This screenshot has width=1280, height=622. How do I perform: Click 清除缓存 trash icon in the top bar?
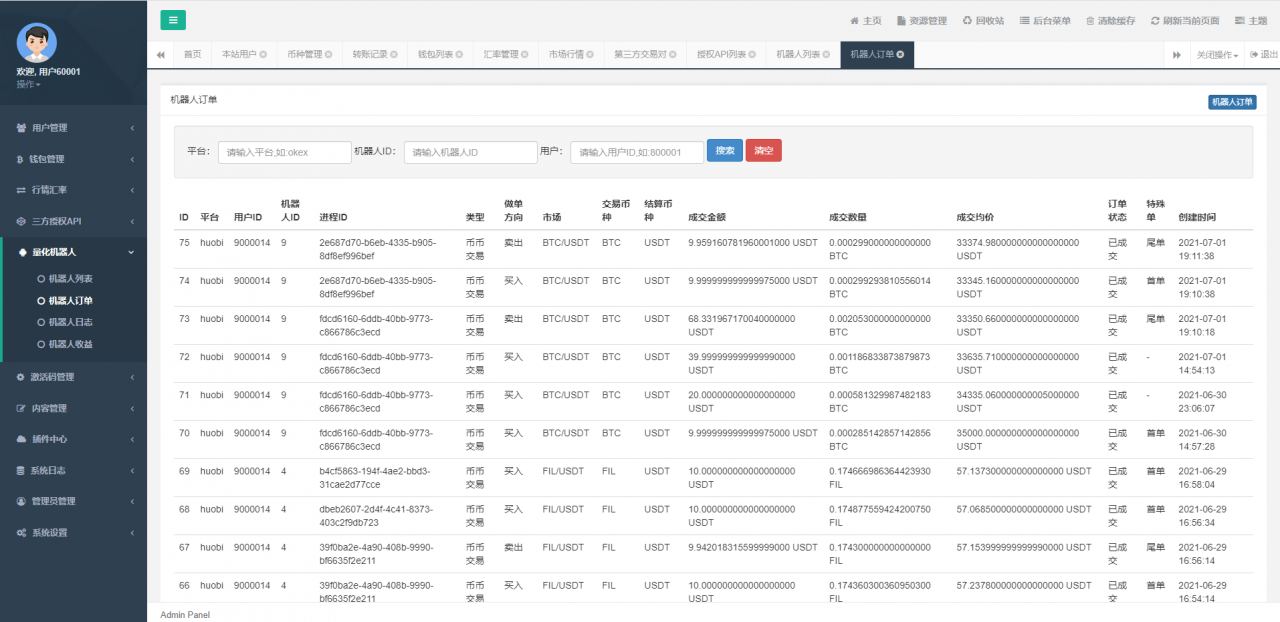coord(1110,21)
